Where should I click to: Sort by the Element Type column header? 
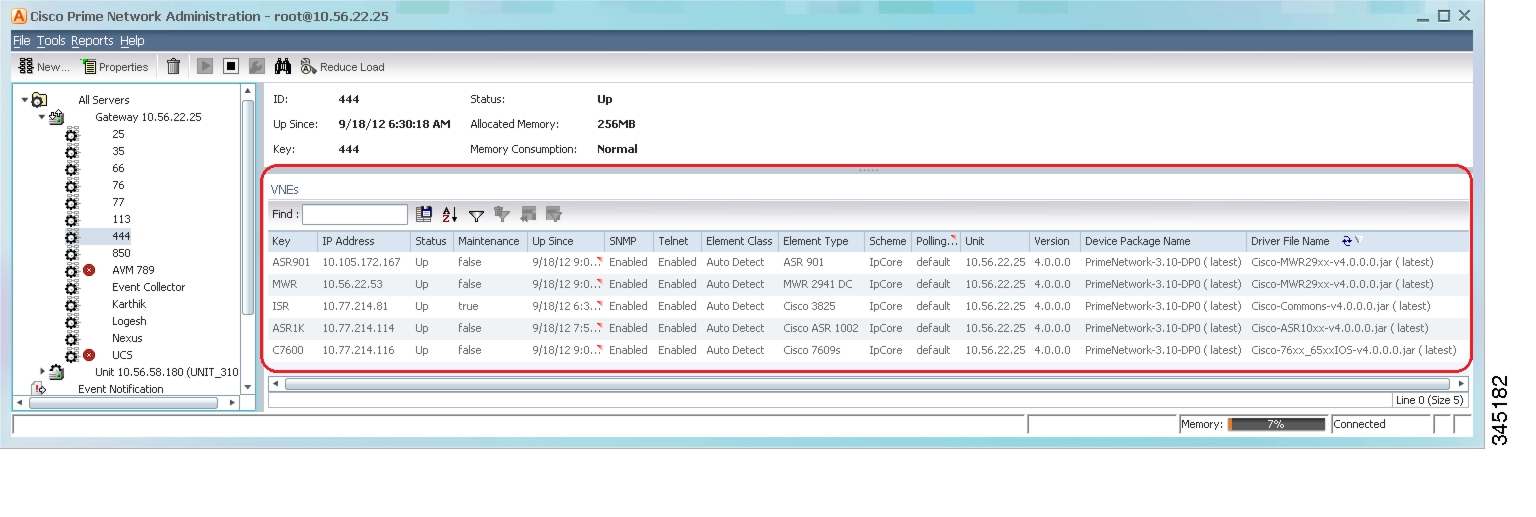pyautogui.click(x=821, y=241)
